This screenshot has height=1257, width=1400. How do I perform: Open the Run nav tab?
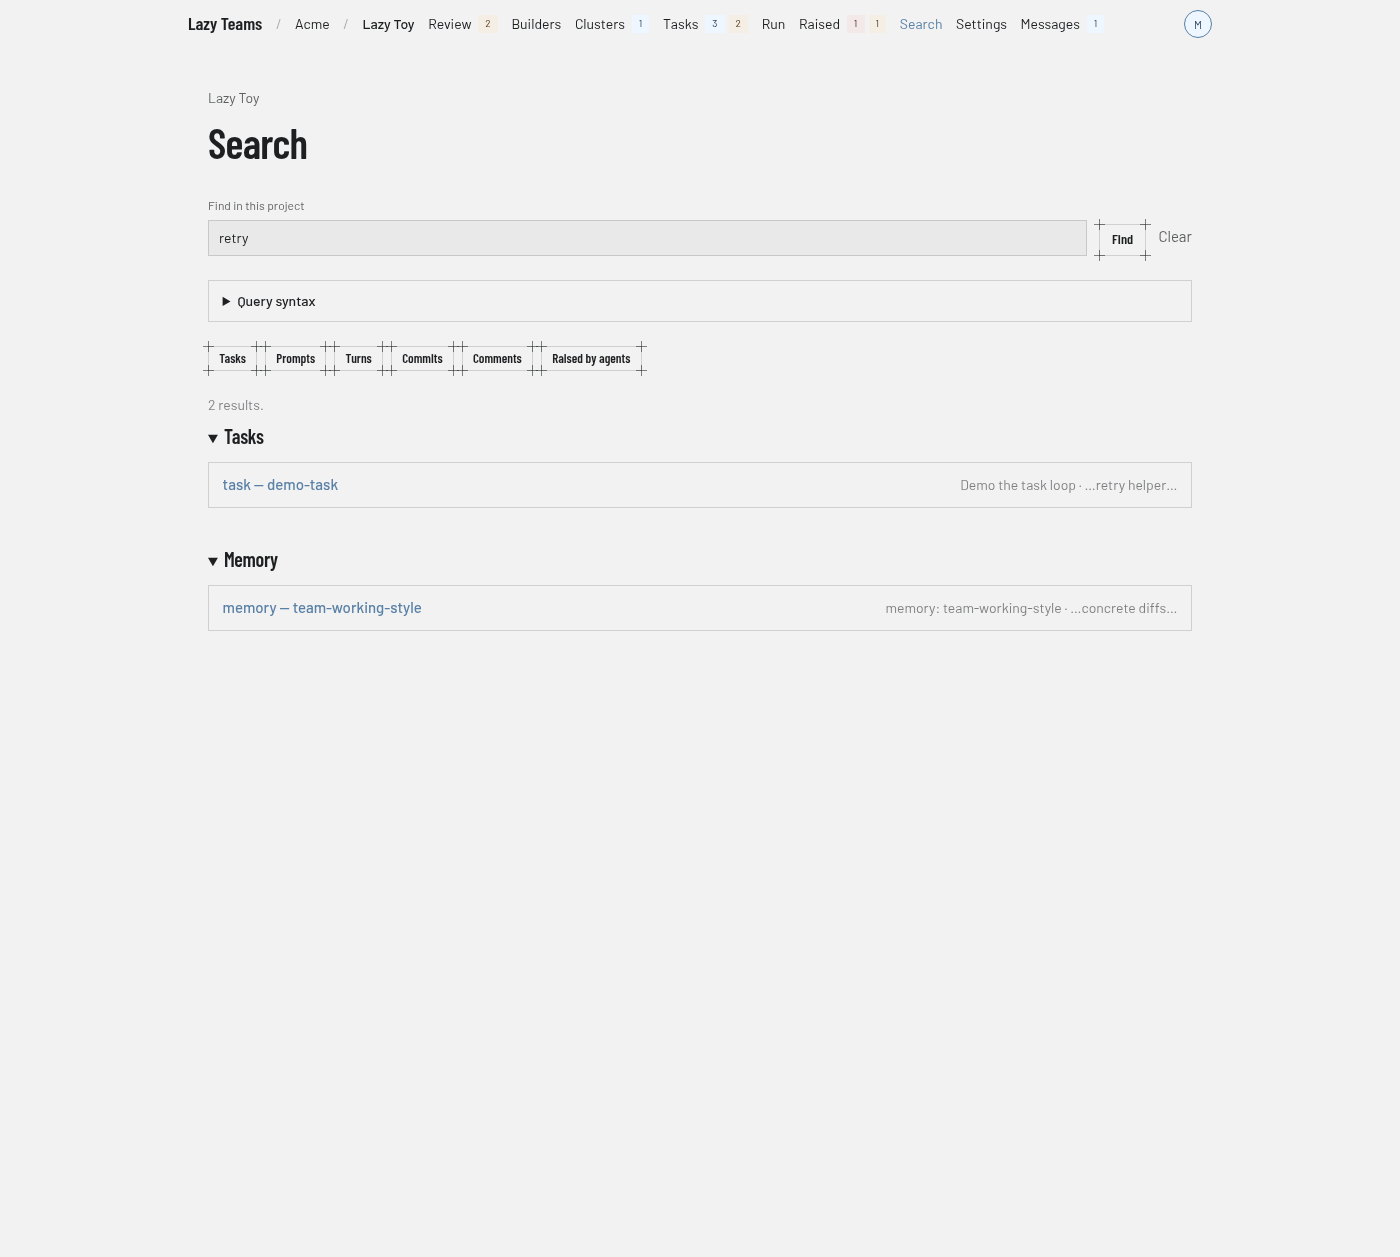click(x=773, y=24)
